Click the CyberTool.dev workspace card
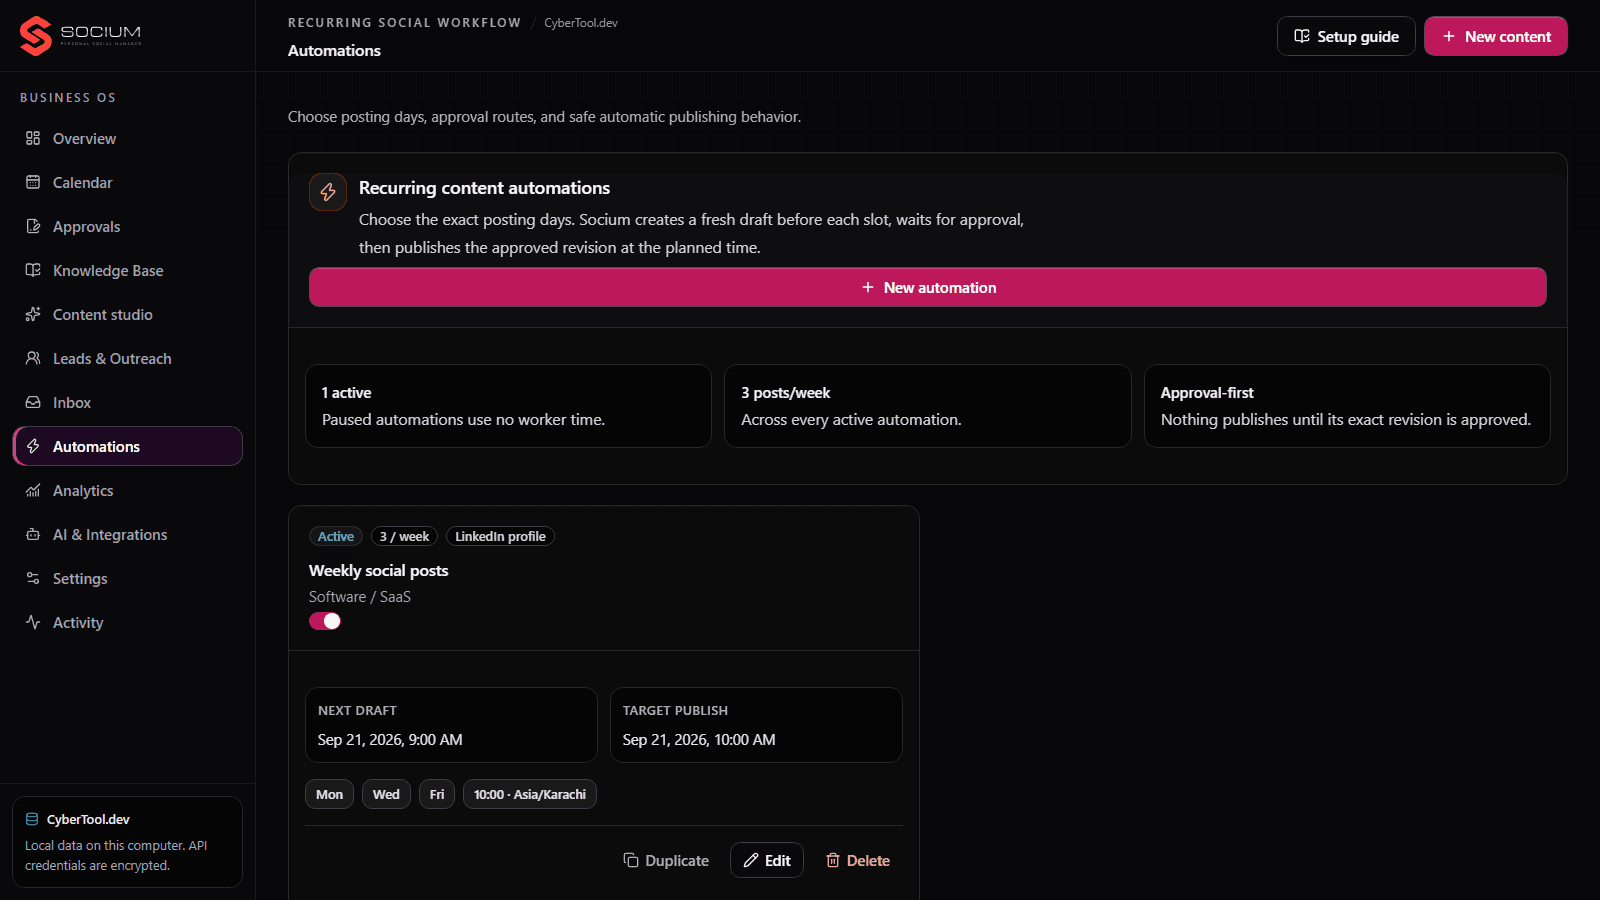The image size is (1600, 900). click(x=128, y=842)
